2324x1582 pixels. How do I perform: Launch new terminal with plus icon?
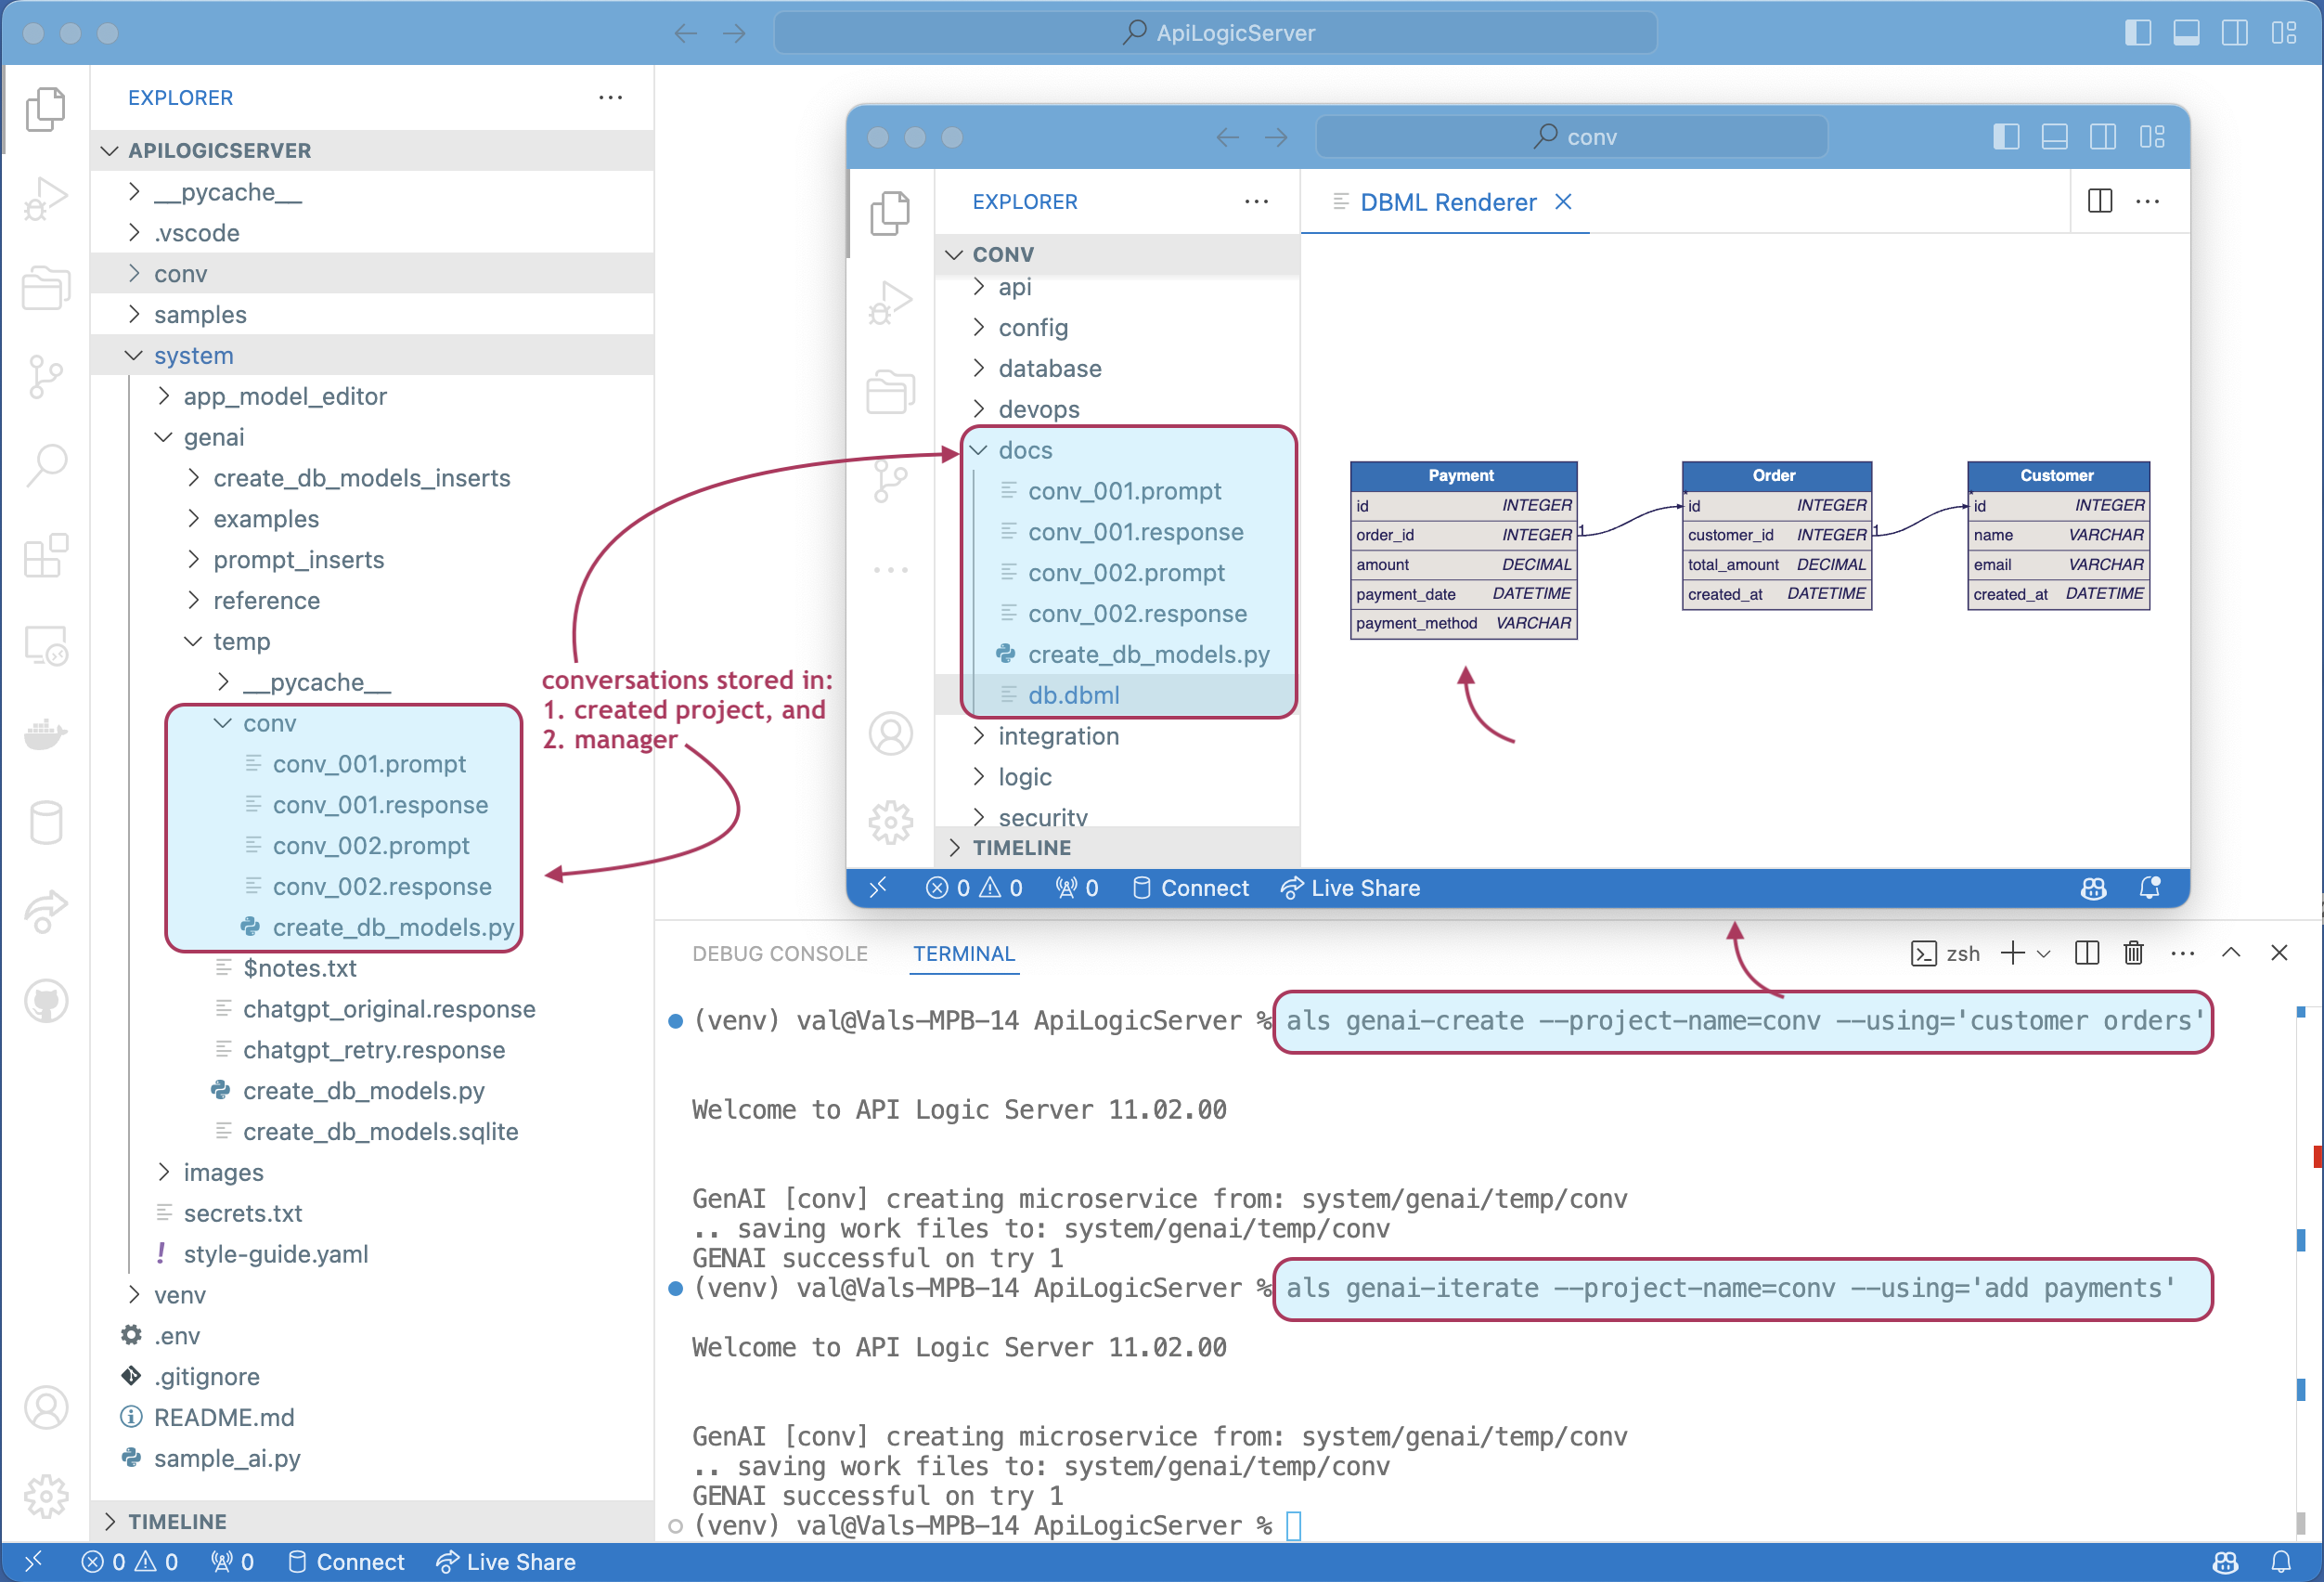(x=2013, y=952)
